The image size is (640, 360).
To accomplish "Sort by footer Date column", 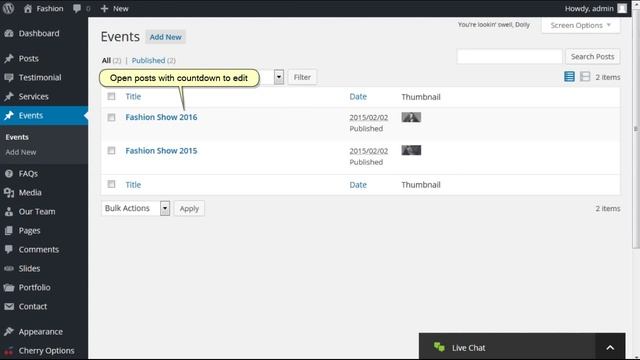I will 358,185.
